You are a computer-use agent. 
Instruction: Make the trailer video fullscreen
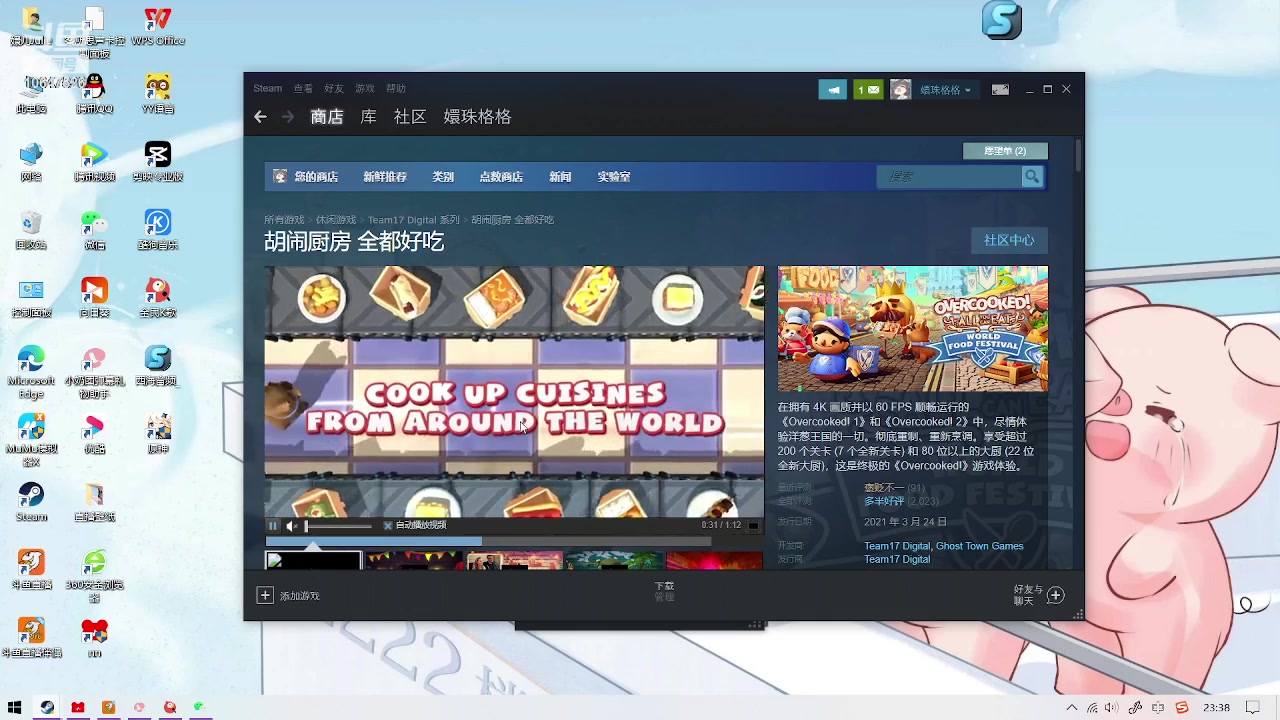(753, 525)
